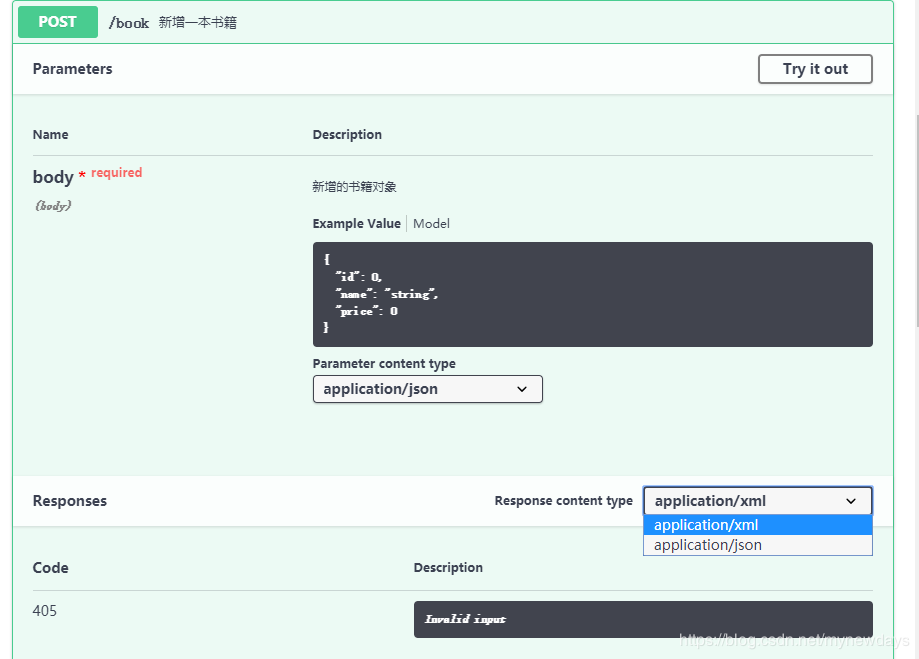Pick application/json from the open response type list
This screenshot has width=919, height=659.
click(757, 545)
